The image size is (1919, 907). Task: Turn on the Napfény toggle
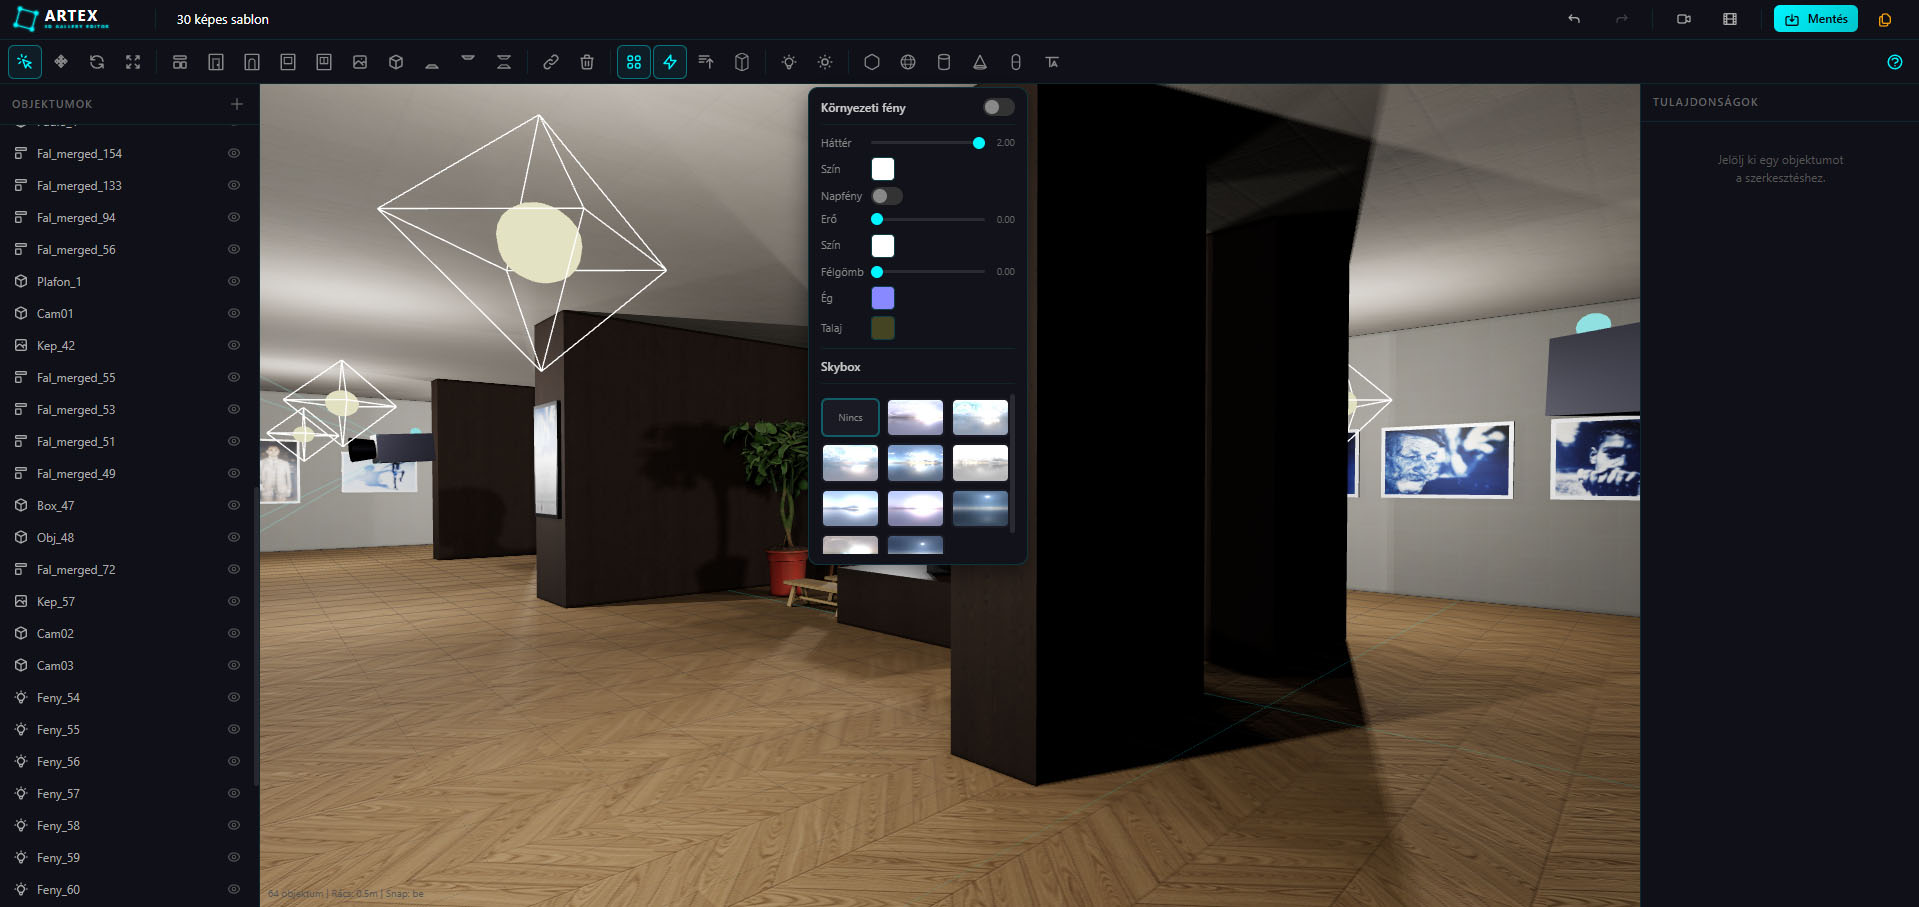[886, 196]
